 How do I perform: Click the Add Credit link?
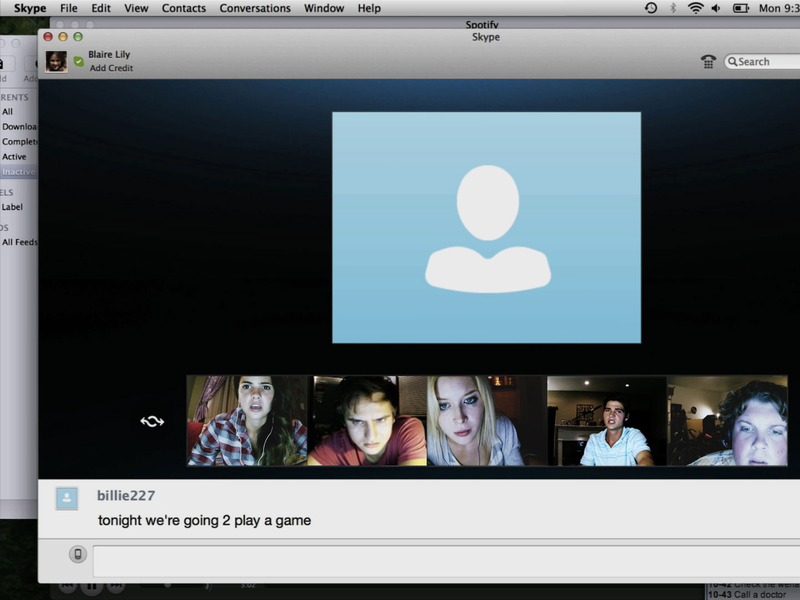tap(111, 68)
